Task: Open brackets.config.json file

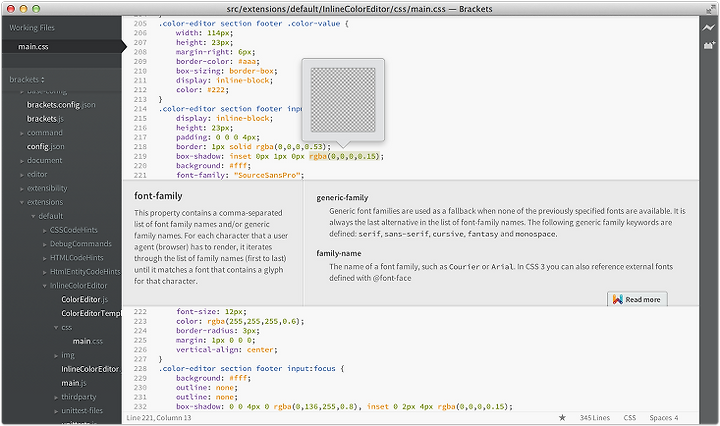Action: coord(61,105)
